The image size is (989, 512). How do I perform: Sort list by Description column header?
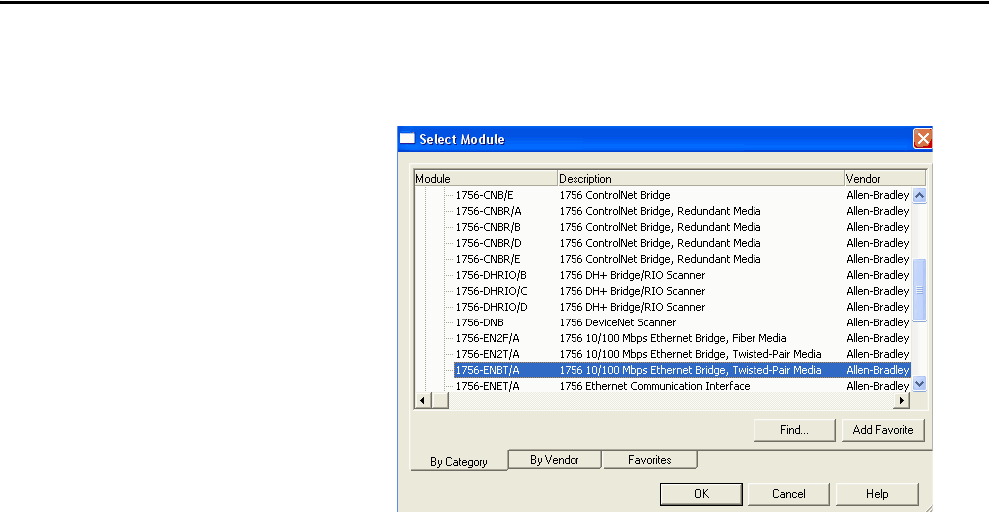[701, 178]
